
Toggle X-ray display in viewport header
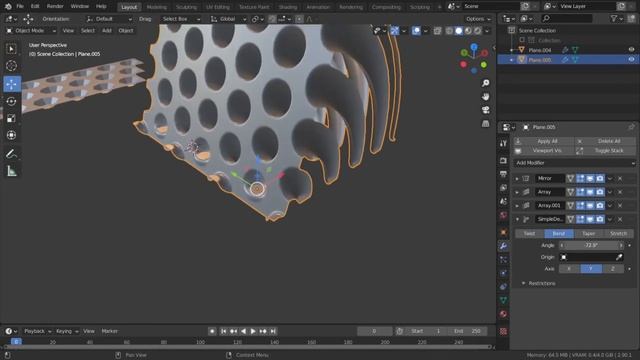point(437,31)
